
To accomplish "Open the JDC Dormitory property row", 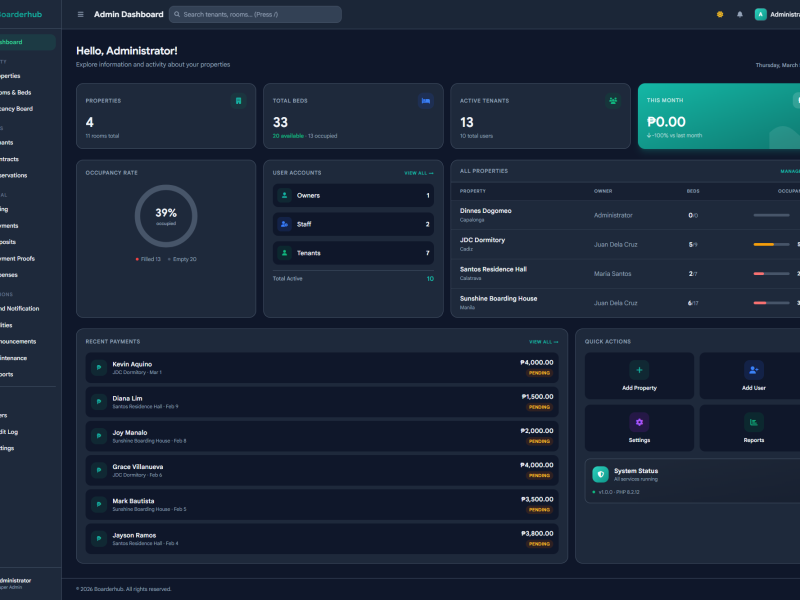I will click(626, 244).
